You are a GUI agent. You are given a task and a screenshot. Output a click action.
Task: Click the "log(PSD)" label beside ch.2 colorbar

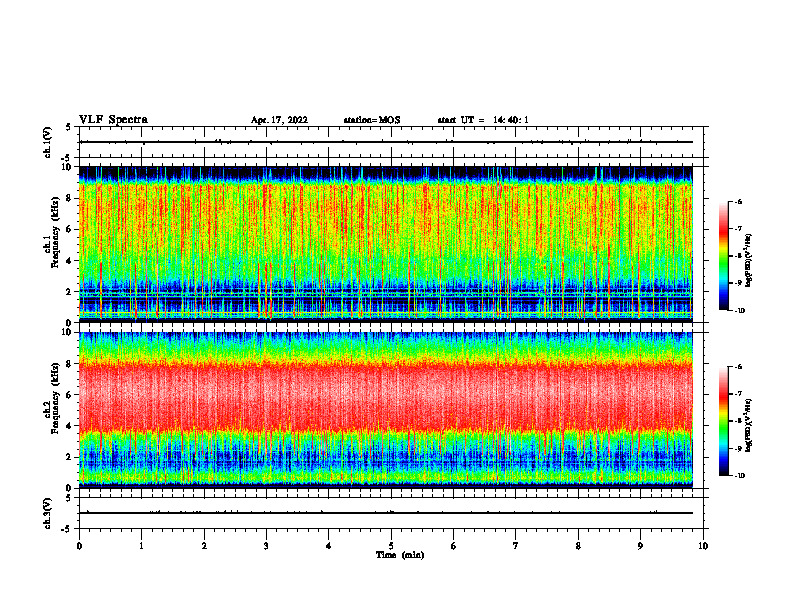[748, 425]
